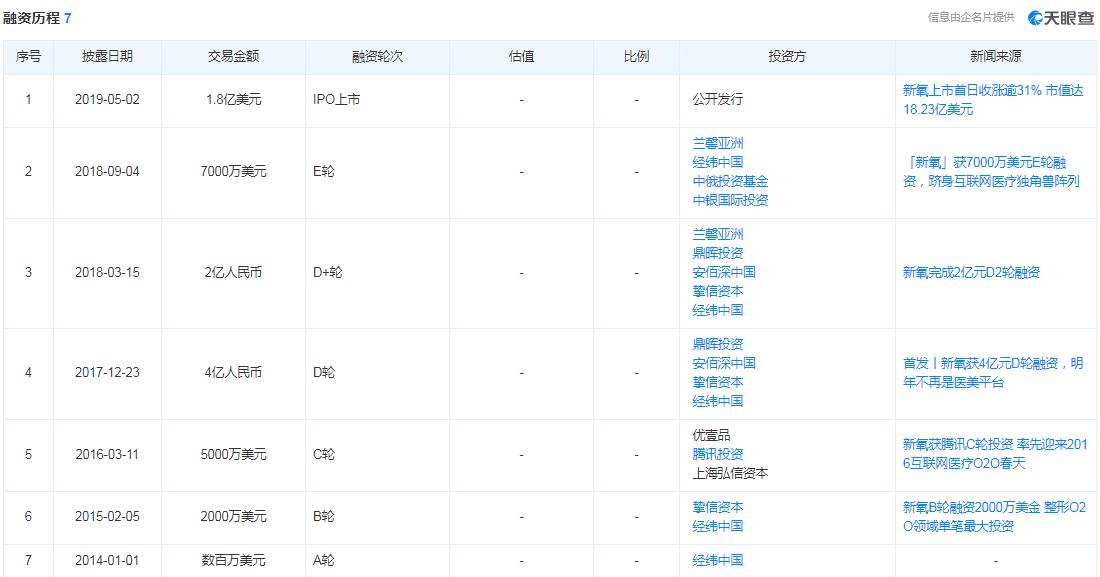This screenshot has height=577, width=1100.
Task: Click date cell 2016-03-11
Action: coord(107,454)
